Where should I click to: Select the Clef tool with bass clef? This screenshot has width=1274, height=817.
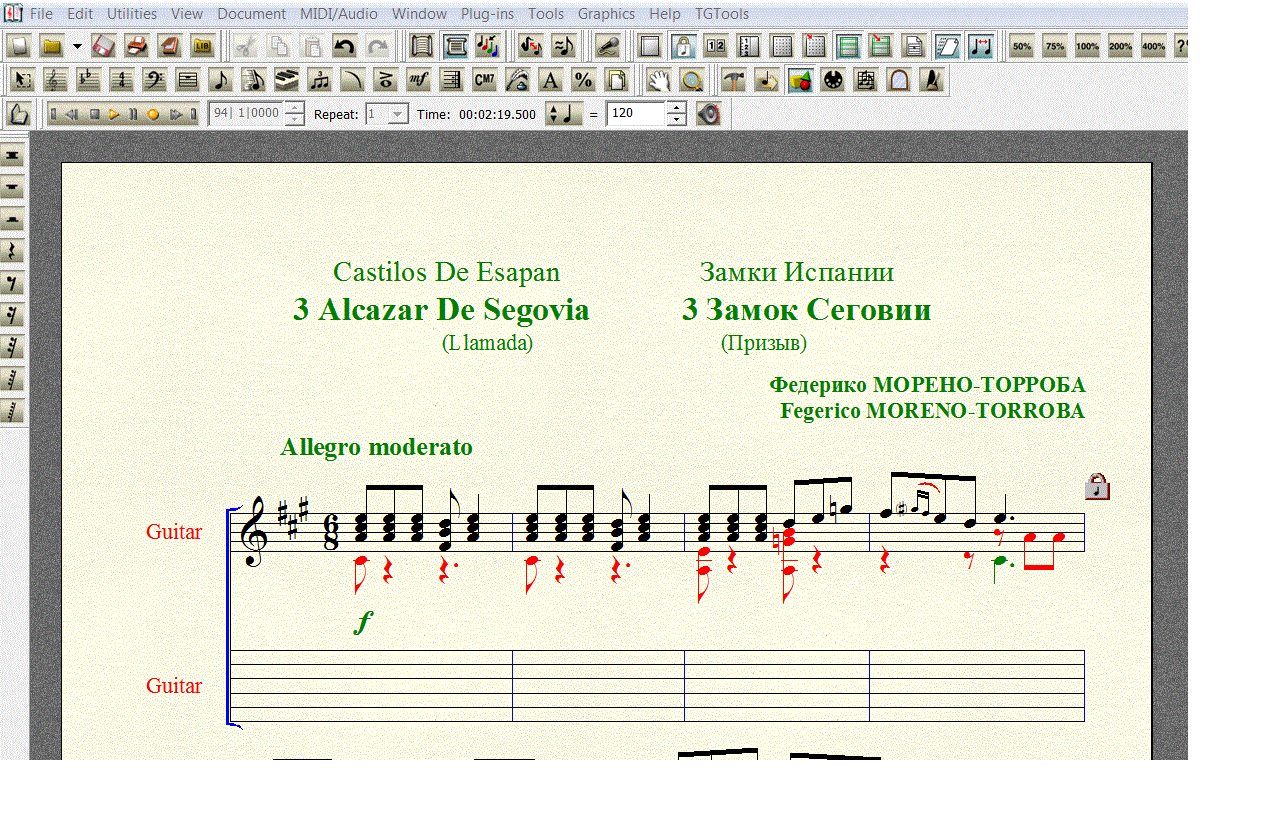click(155, 80)
